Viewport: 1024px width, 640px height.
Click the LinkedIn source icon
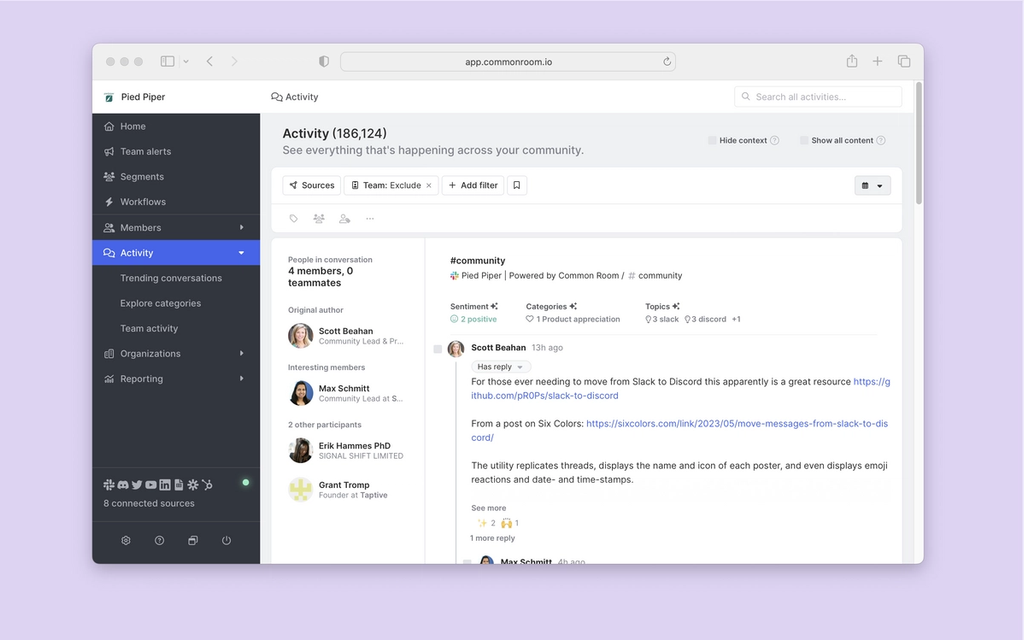click(x=164, y=484)
